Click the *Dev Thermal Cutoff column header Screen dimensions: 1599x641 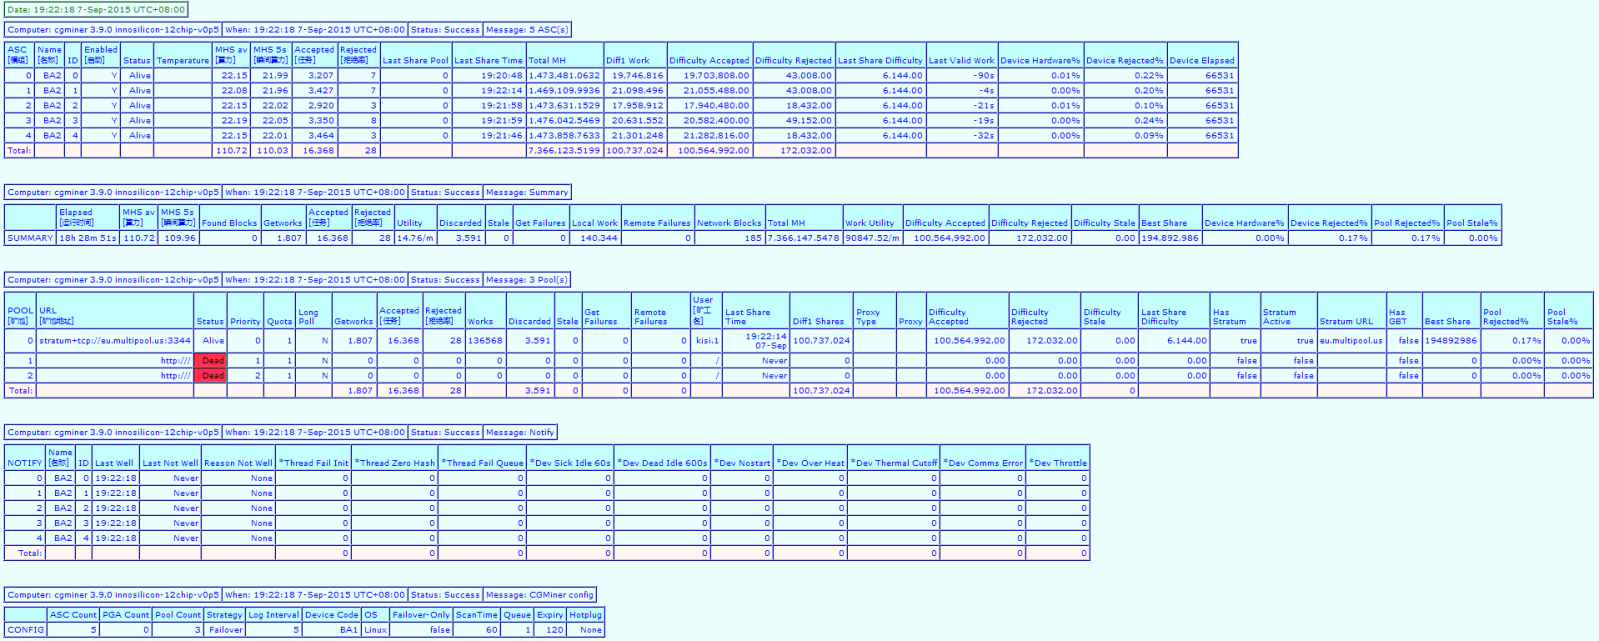pos(894,463)
